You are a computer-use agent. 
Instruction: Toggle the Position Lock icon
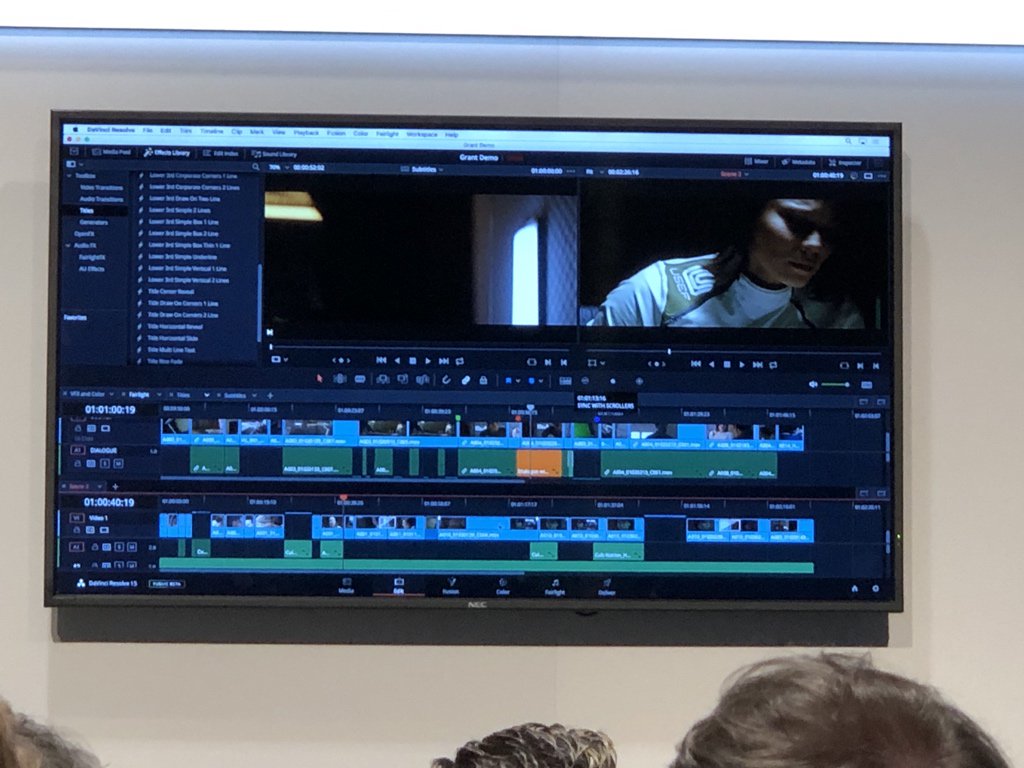click(x=483, y=380)
